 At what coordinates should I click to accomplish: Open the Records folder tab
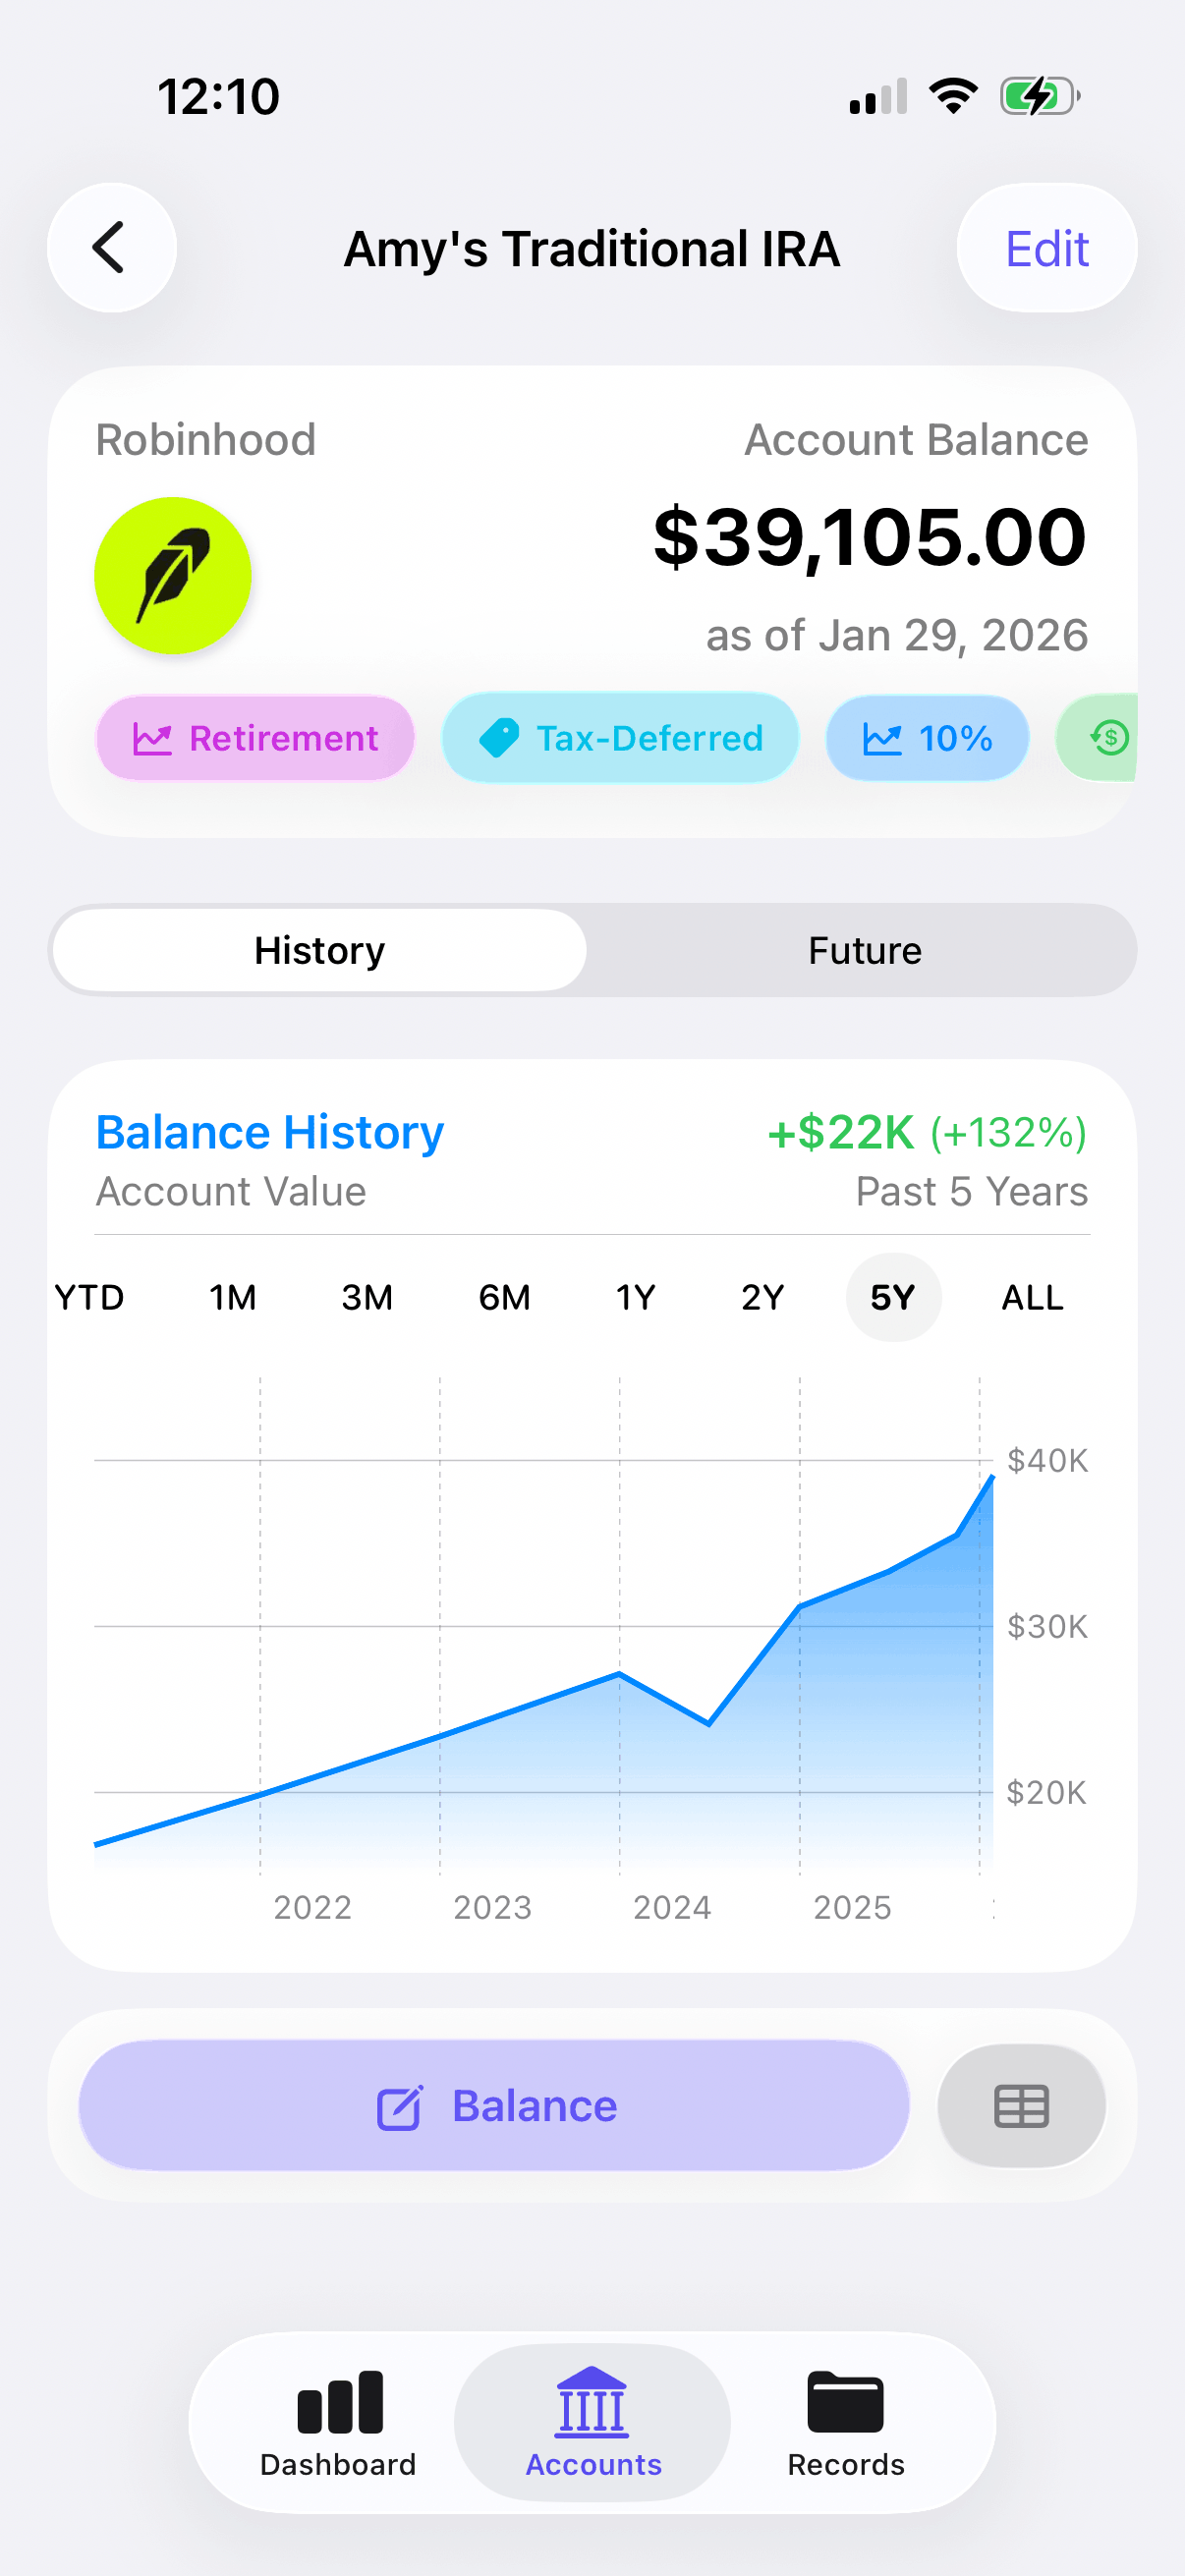click(x=845, y=2422)
